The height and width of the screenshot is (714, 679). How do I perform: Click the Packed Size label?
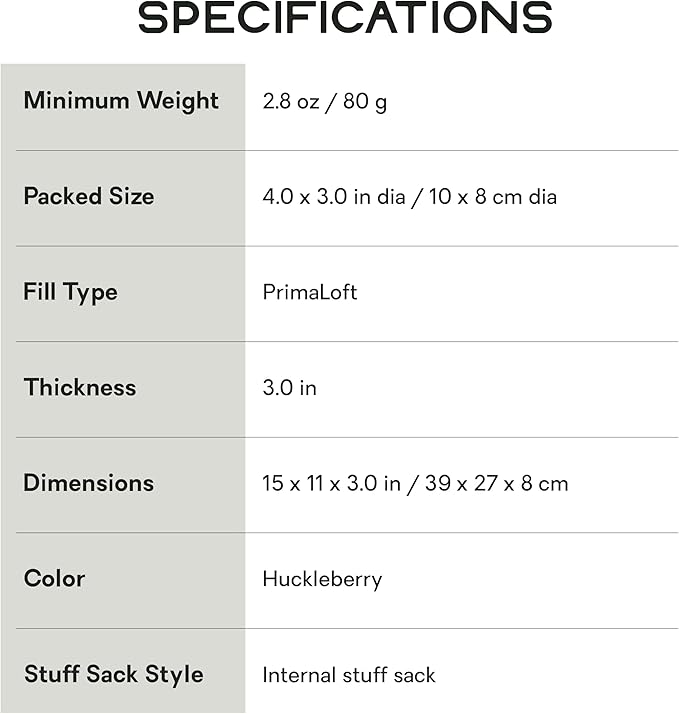[89, 196]
